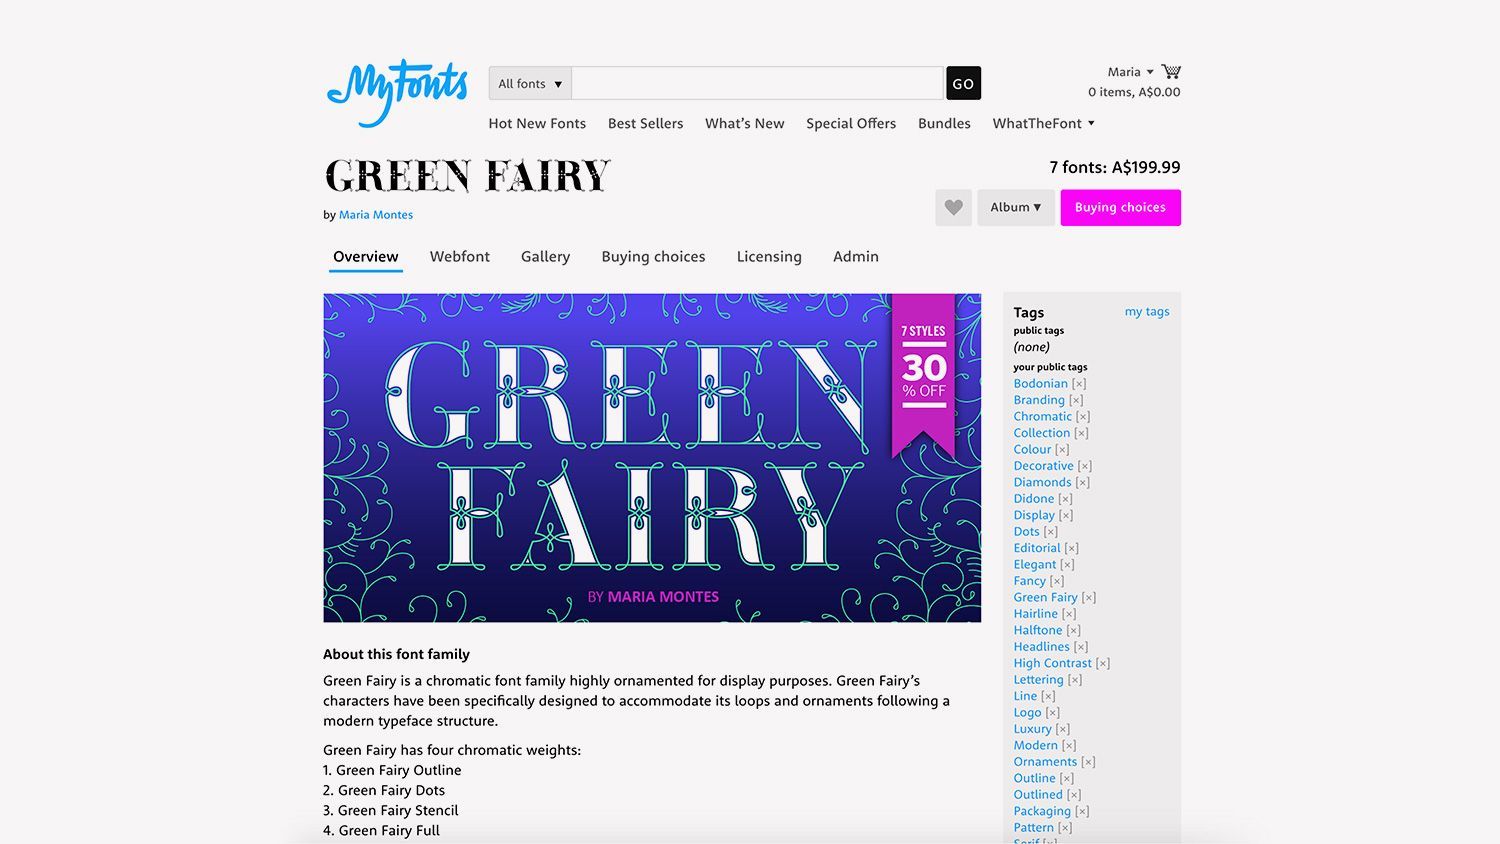1500x844 pixels.
Task: Remove the Fancy tag [×]
Action: point(1057,581)
